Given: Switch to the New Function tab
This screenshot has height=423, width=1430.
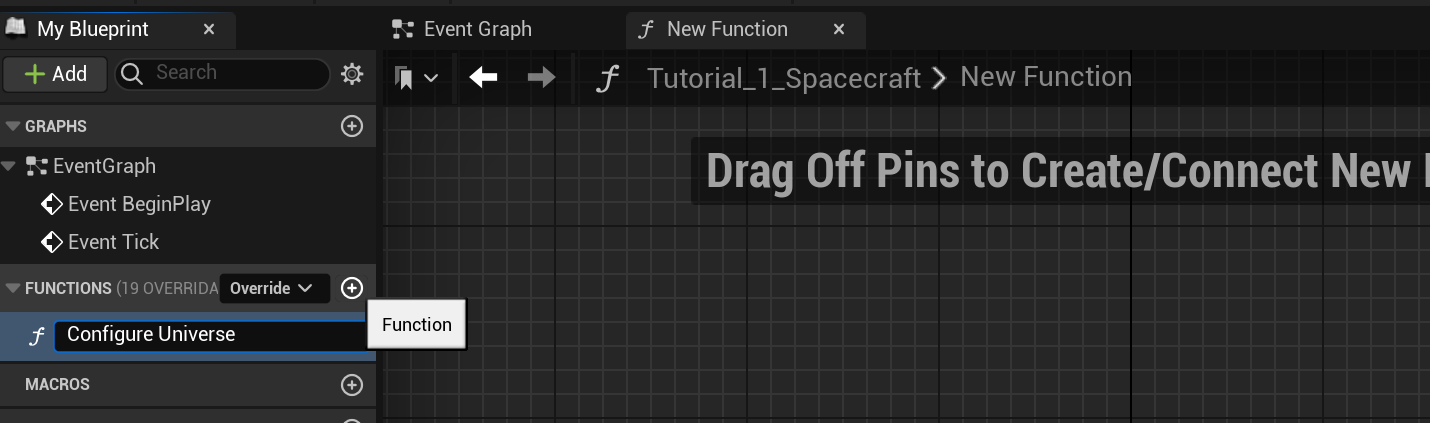Looking at the screenshot, I should [727, 29].
